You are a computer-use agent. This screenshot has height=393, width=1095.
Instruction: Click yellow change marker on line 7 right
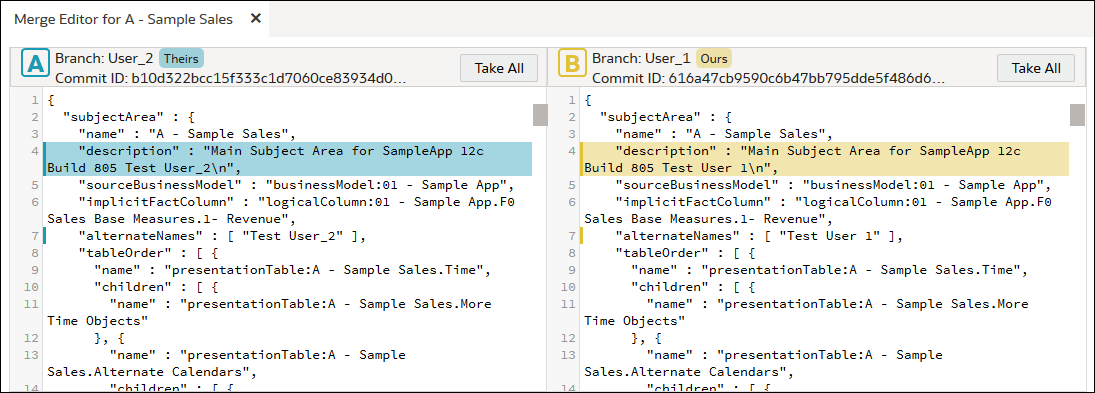(x=582, y=236)
